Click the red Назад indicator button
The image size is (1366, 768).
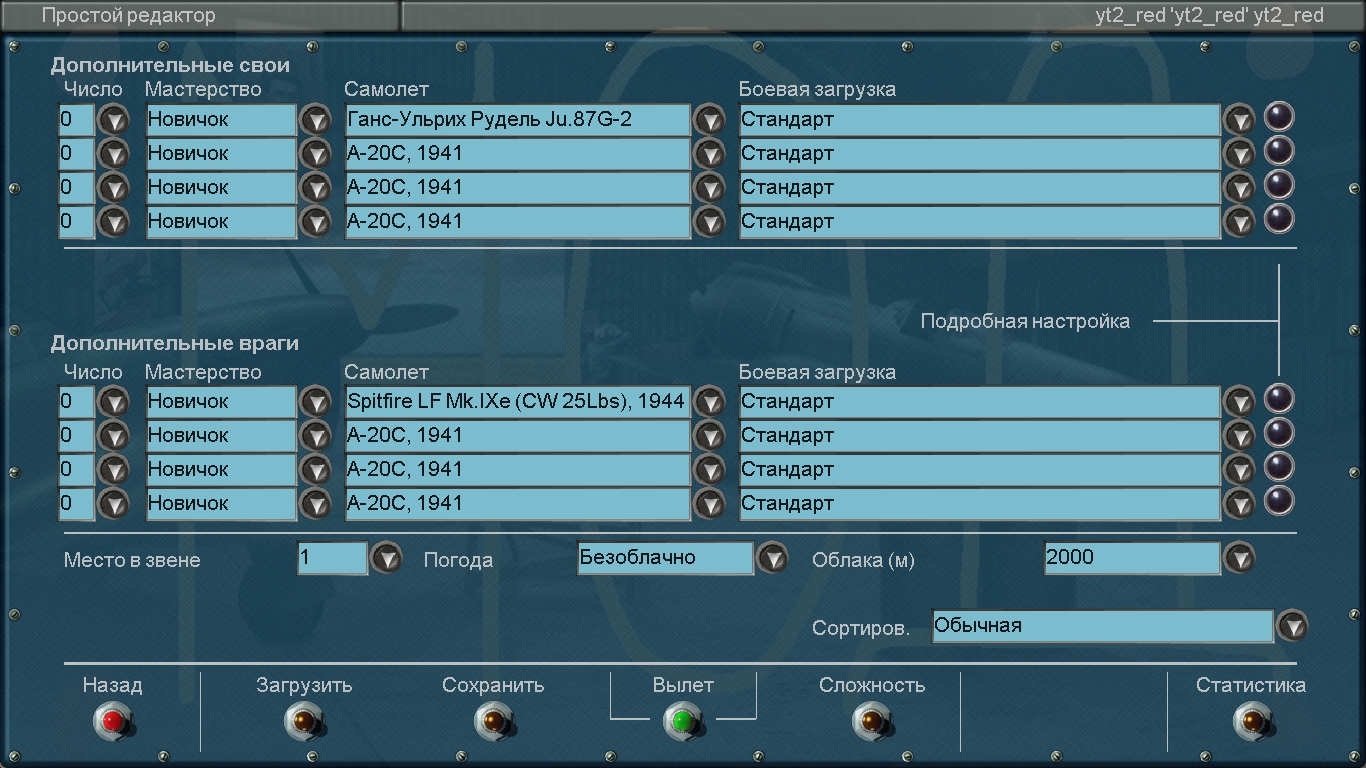(x=113, y=720)
